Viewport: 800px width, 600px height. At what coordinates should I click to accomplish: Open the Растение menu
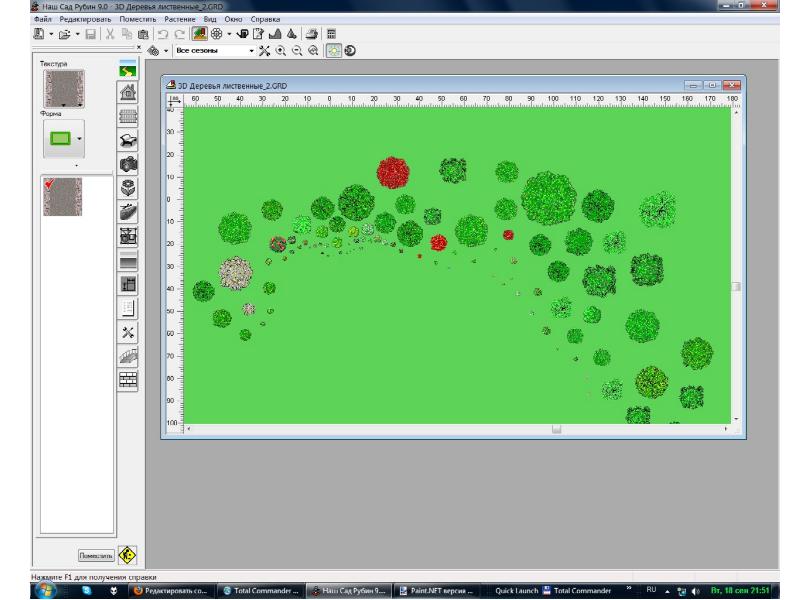(x=180, y=19)
